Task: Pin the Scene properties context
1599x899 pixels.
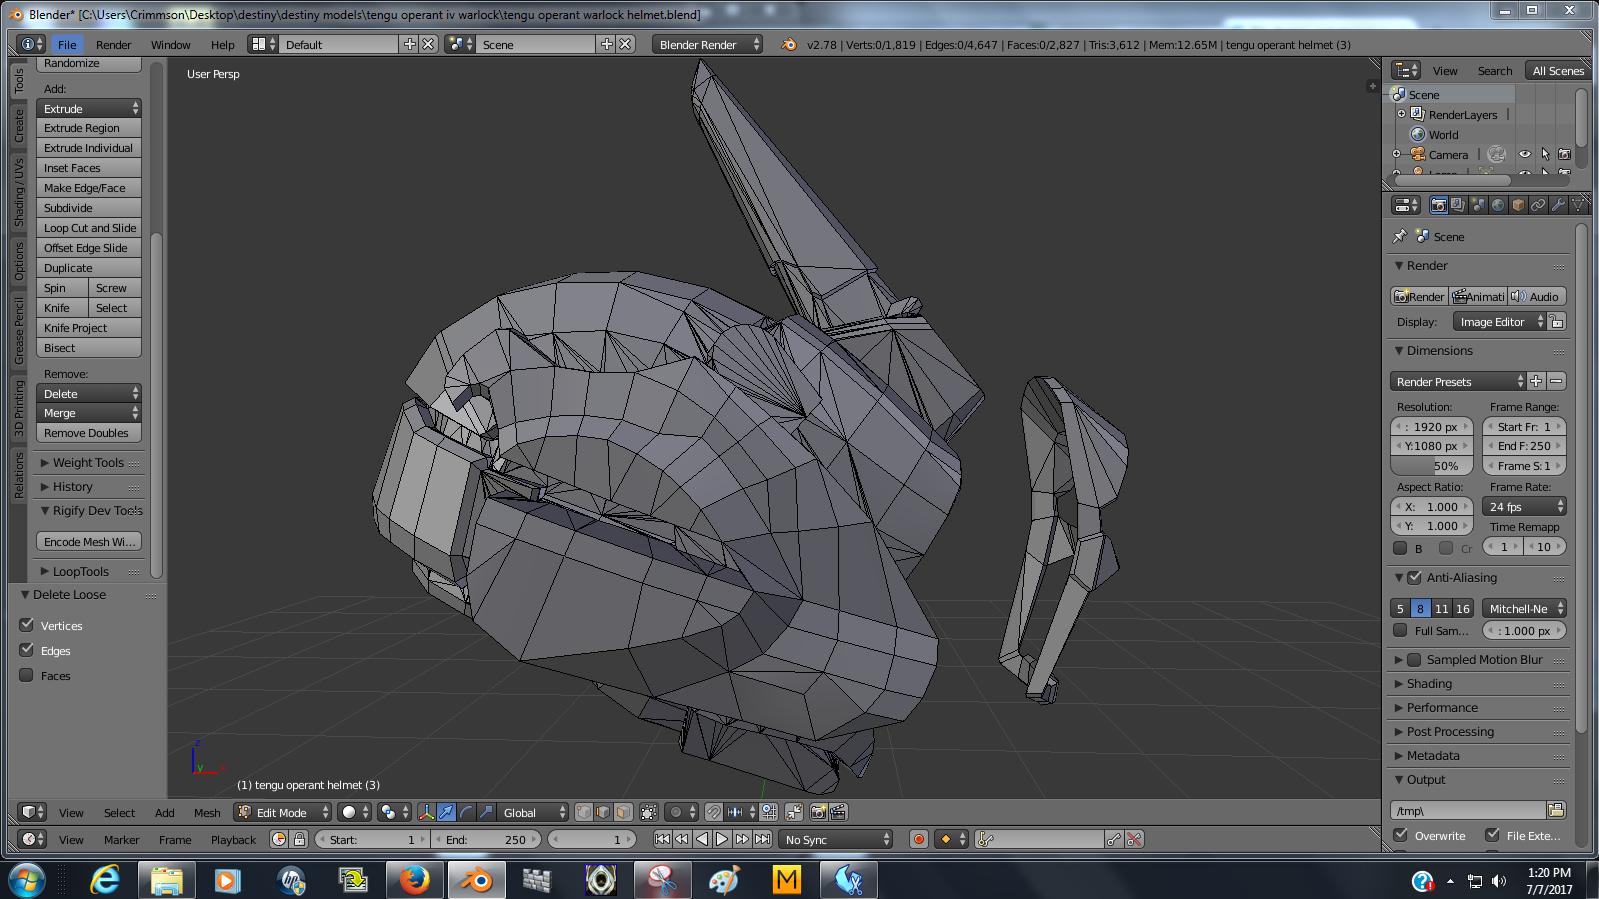Action: [1399, 237]
